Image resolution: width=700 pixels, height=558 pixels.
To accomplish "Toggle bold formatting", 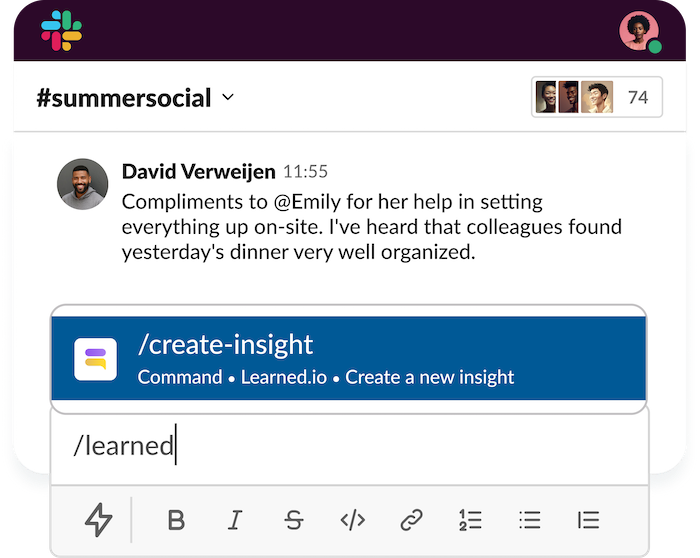I will tap(176, 519).
